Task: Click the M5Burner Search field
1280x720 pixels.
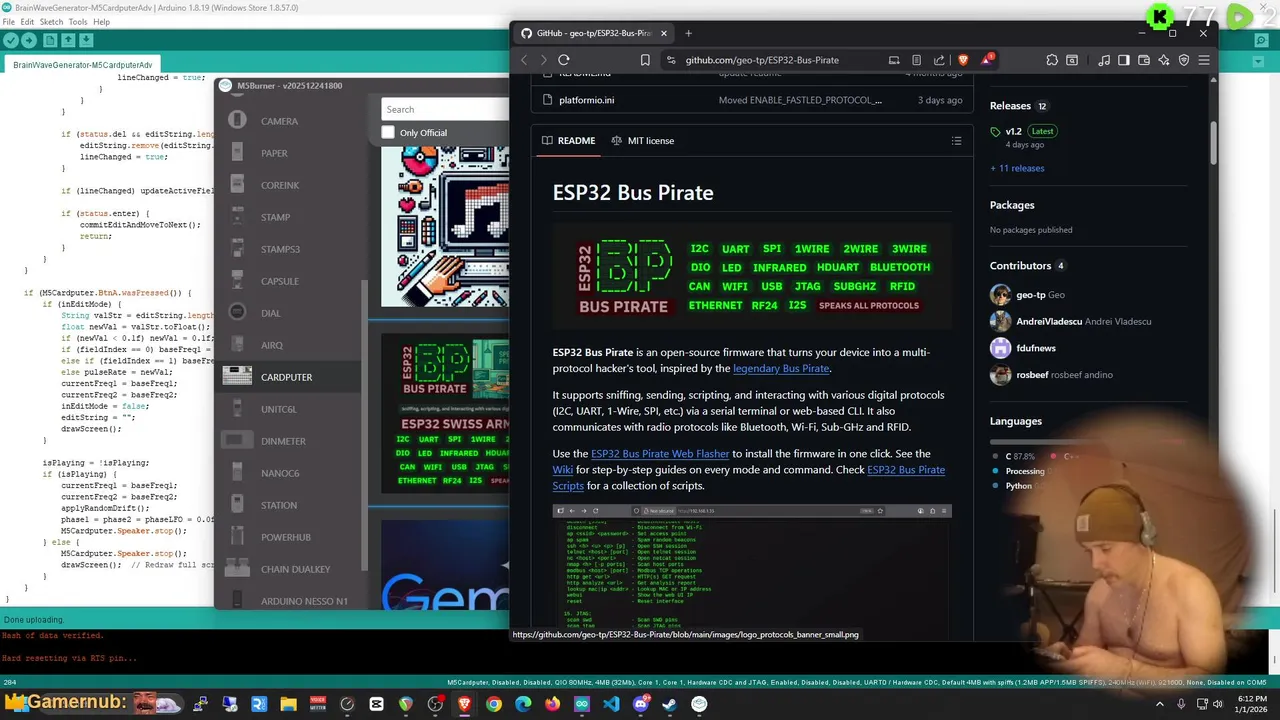Action: pos(445,109)
